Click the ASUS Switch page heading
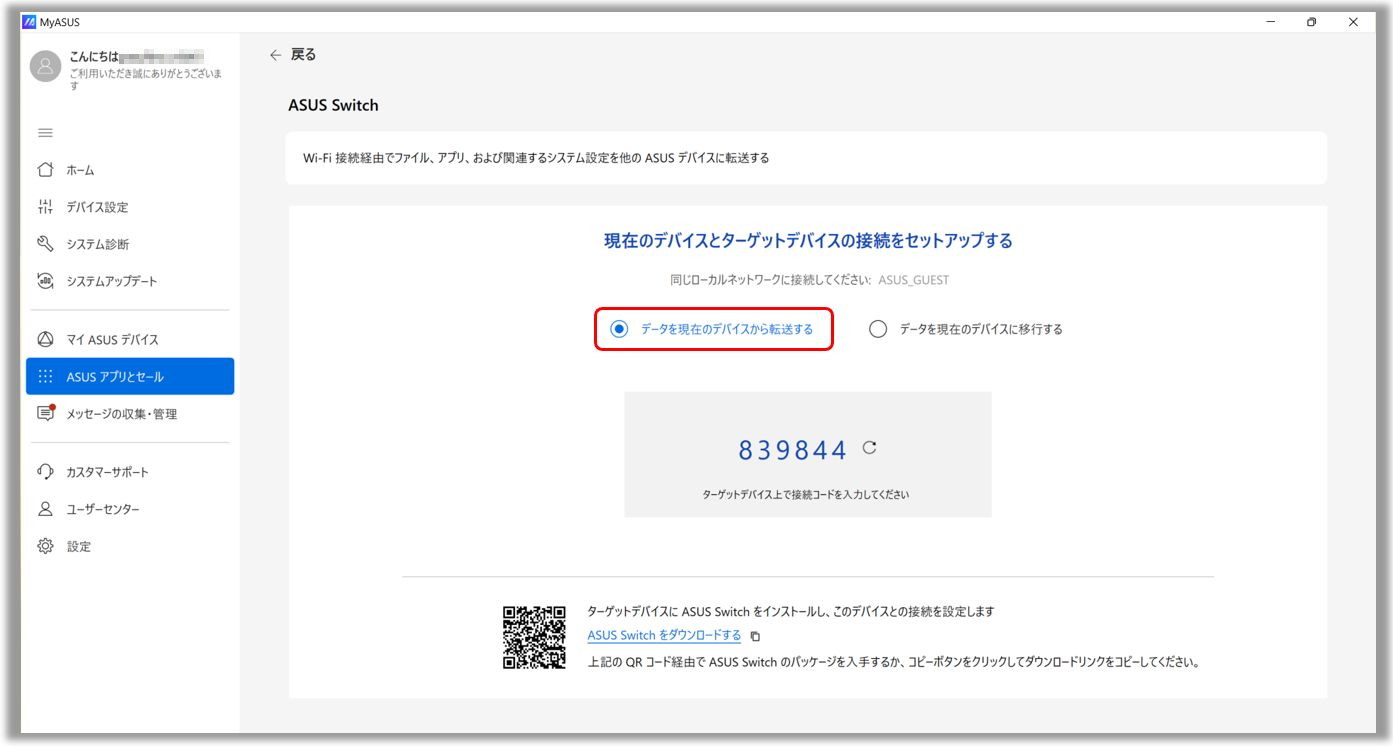This screenshot has height=746, width=1393. [x=333, y=105]
